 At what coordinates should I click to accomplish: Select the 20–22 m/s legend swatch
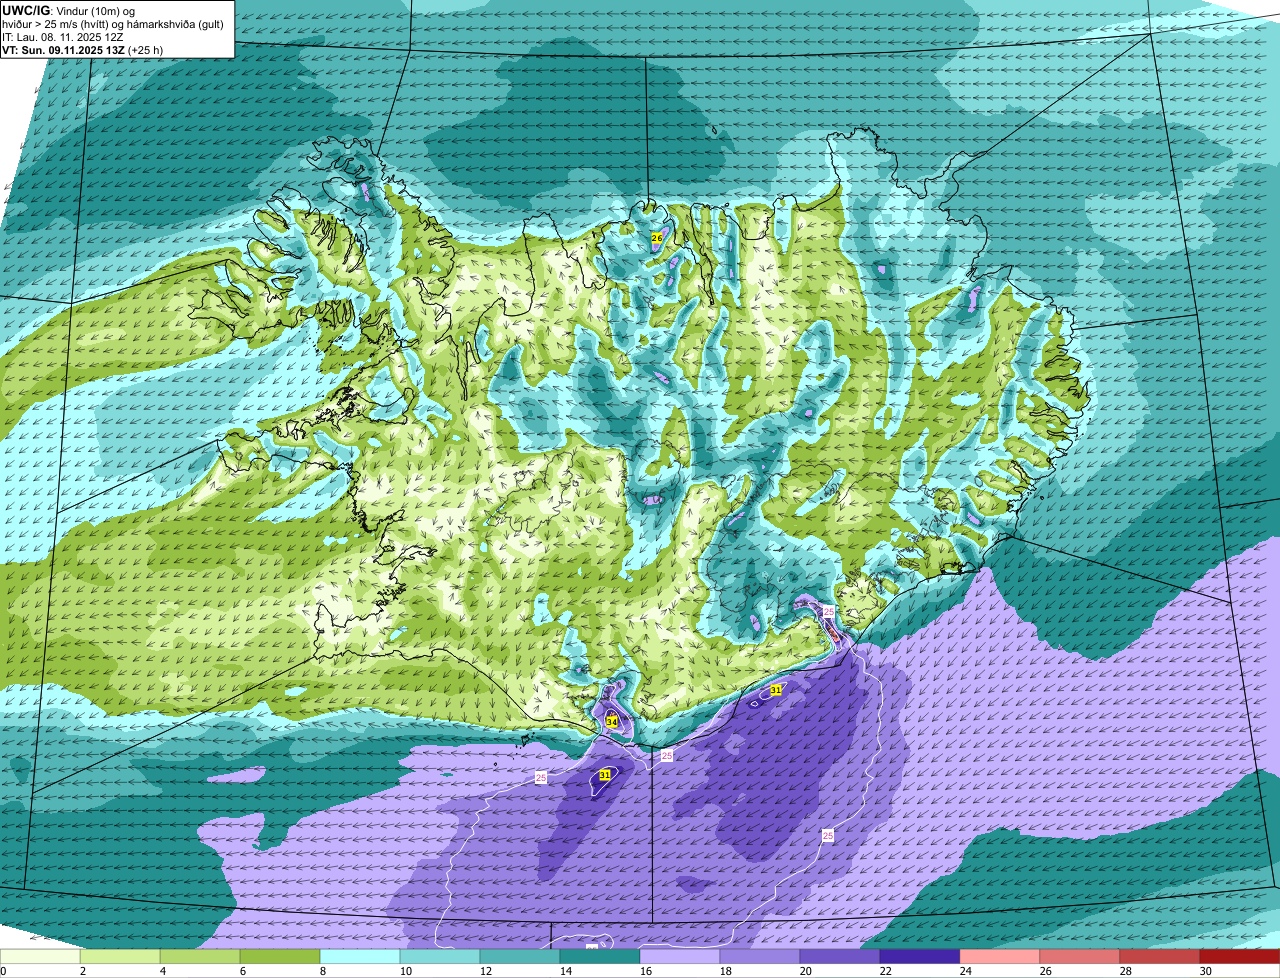(x=840, y=957)
